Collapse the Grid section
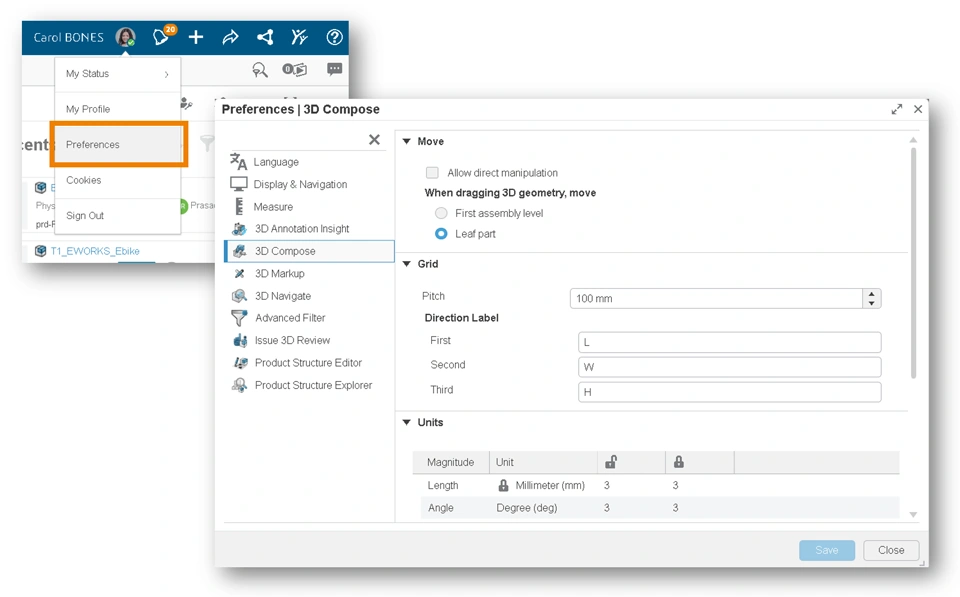This screenshot has height=597, width=960. pyautogui.click(x=407, y=264)
